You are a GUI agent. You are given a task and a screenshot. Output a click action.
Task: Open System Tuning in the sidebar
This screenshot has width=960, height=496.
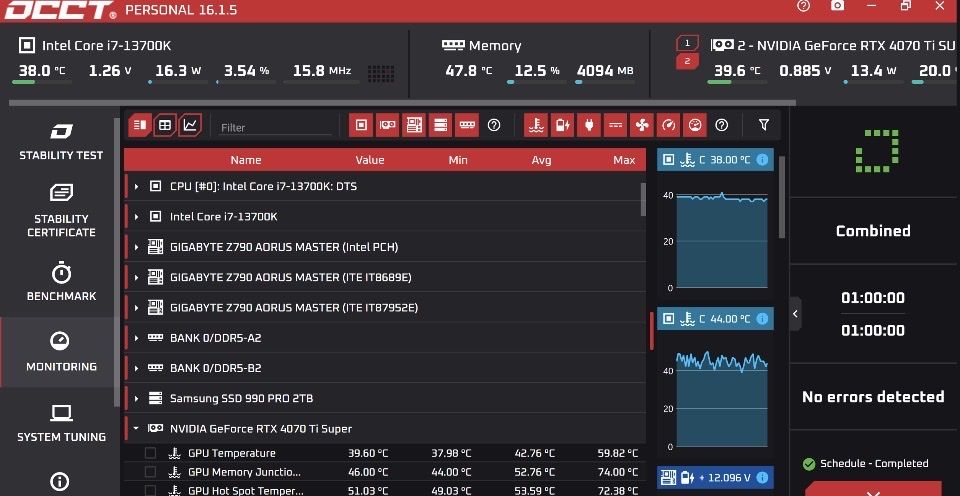tap(60, 423)
